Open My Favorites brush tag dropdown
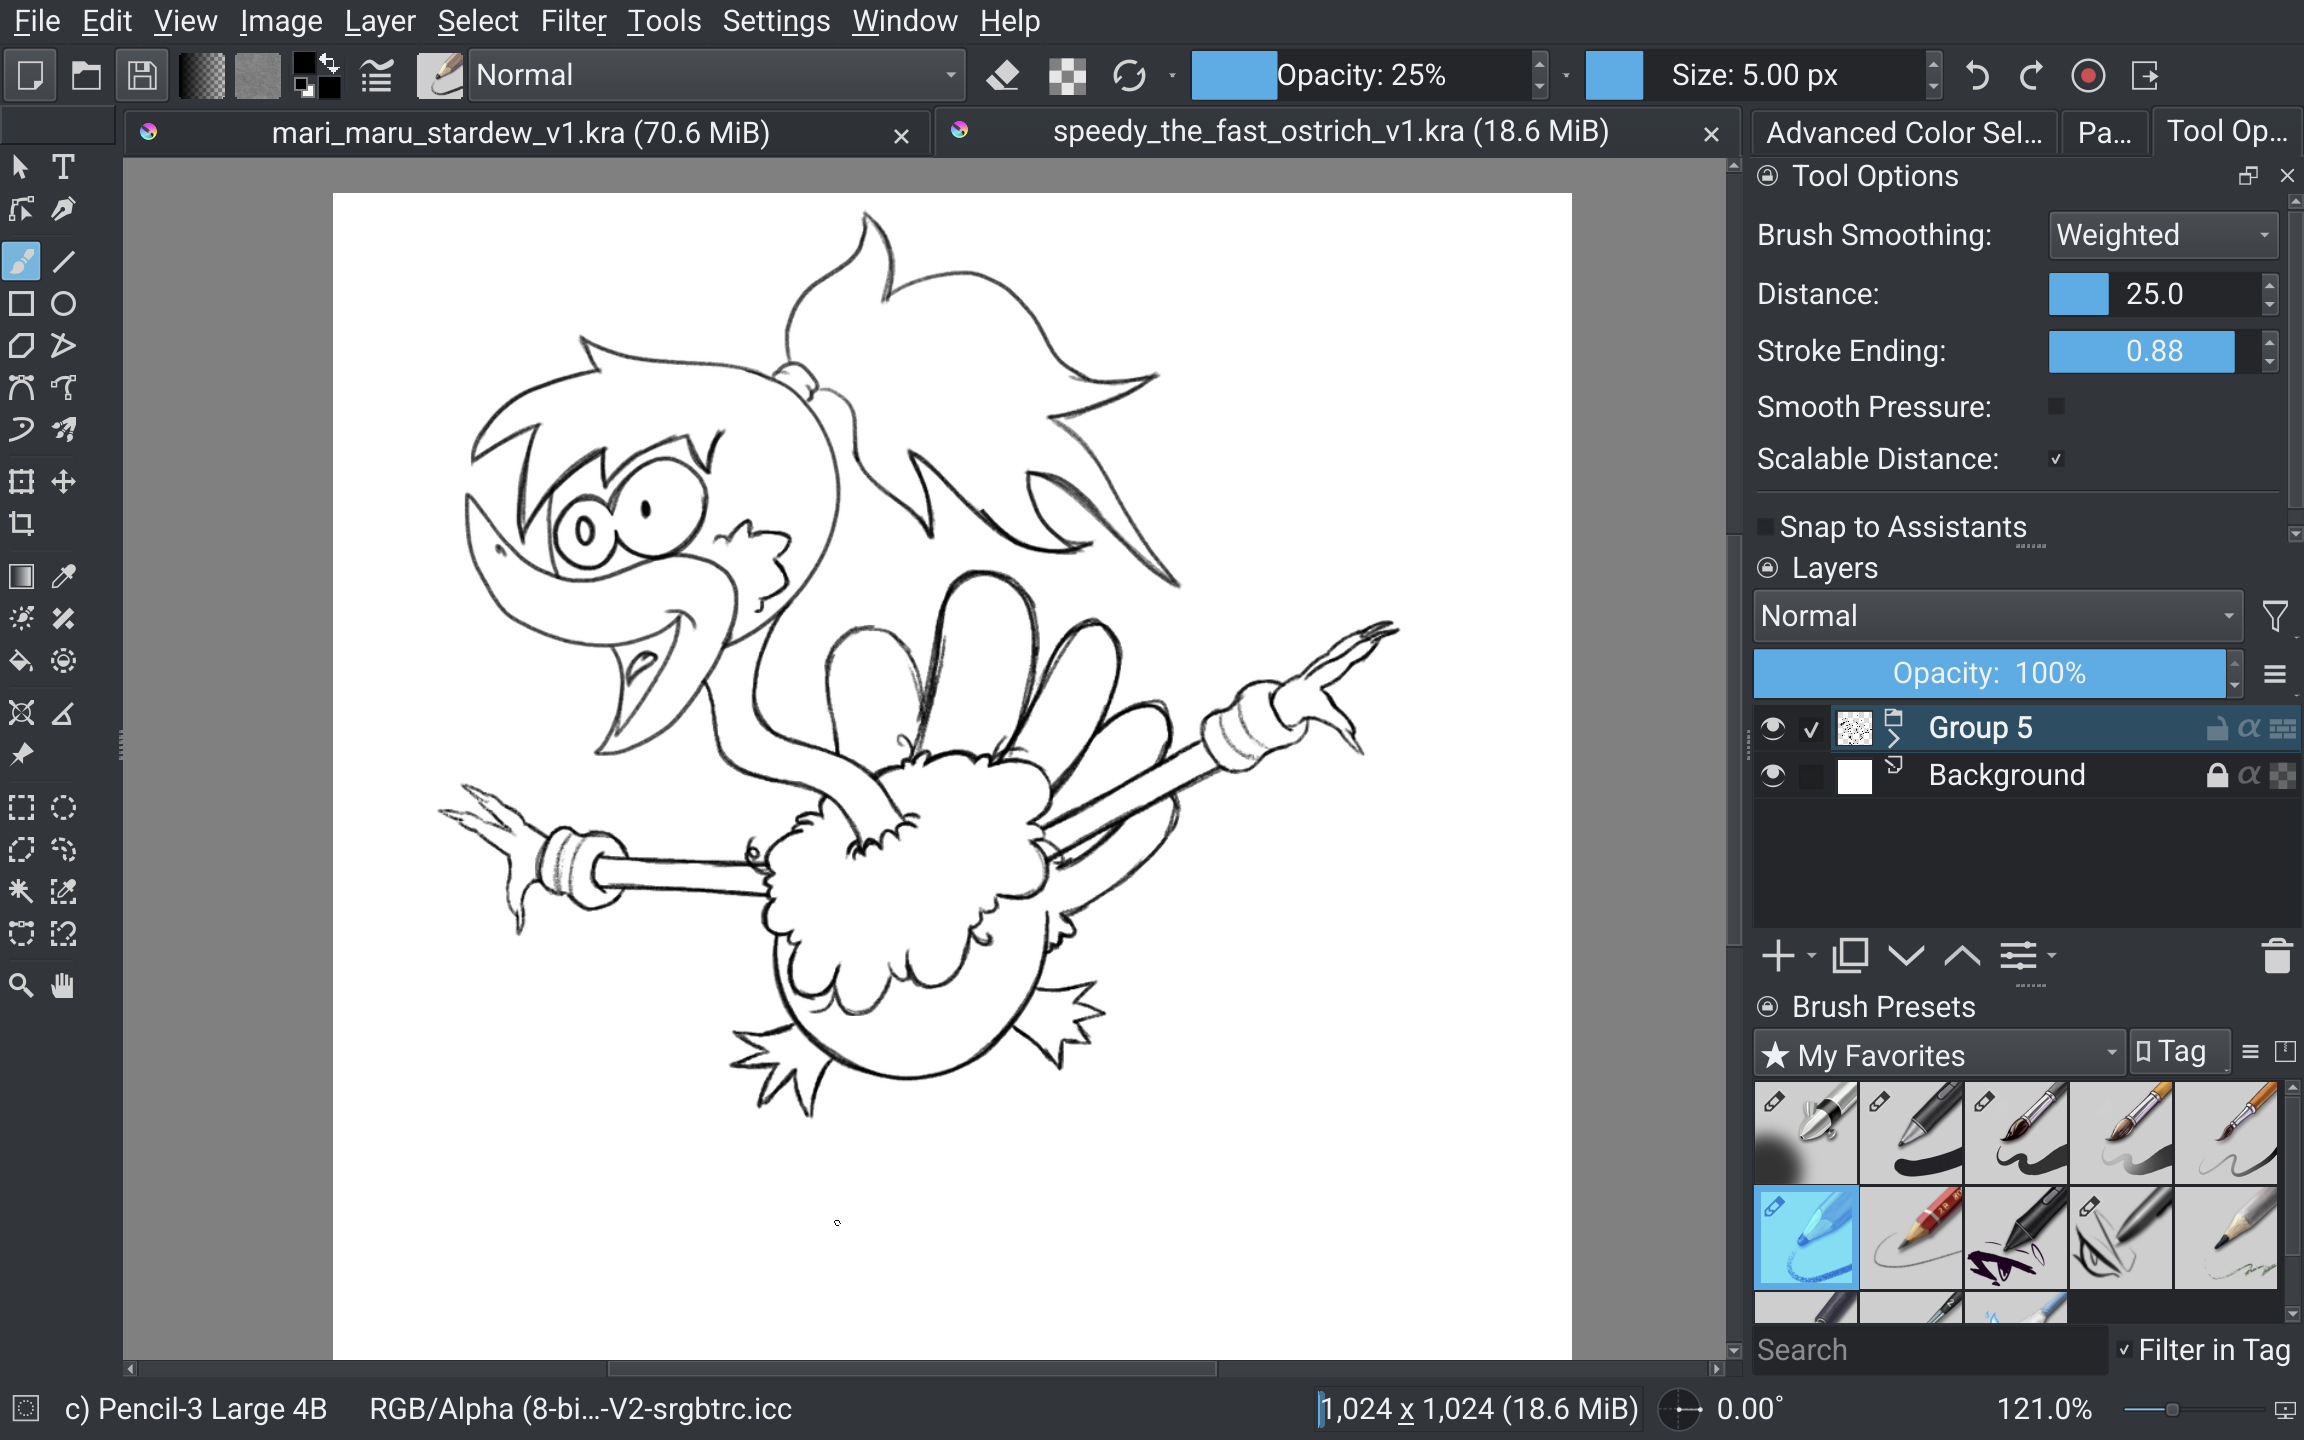This screenshot has height=1440, width=2304. pos(1938,1054)
